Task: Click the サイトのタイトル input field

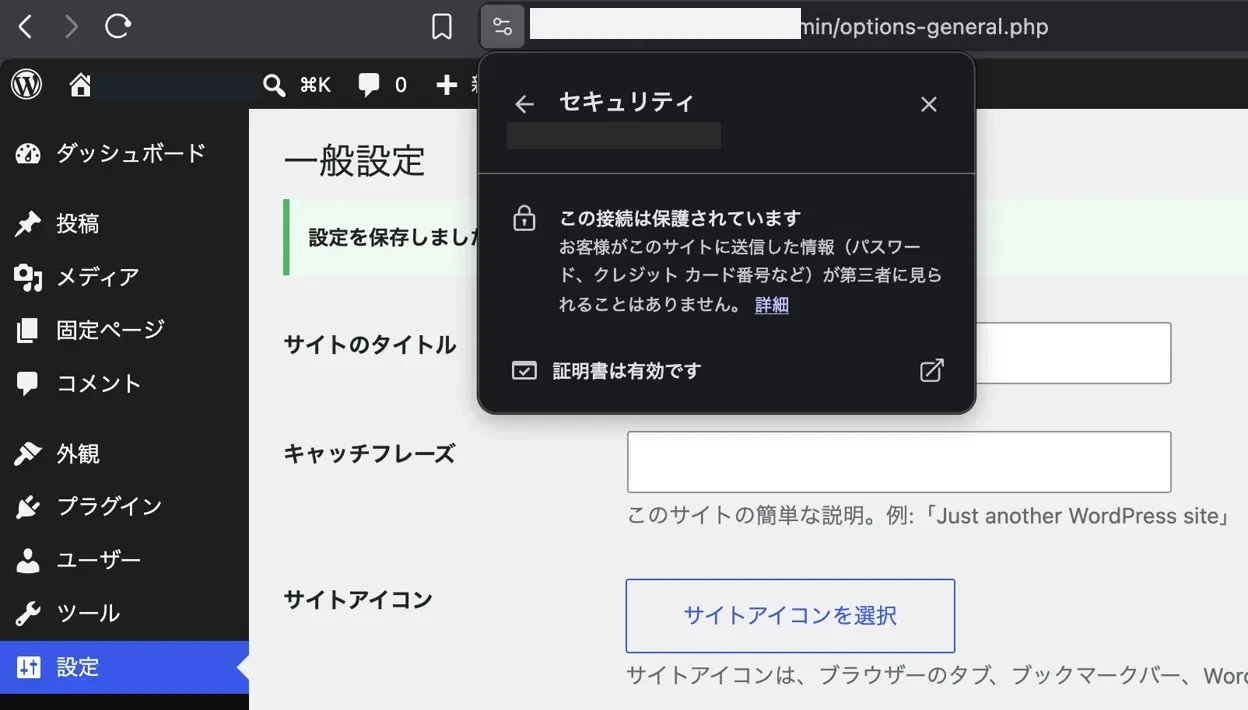Action: pos(1073,353)
